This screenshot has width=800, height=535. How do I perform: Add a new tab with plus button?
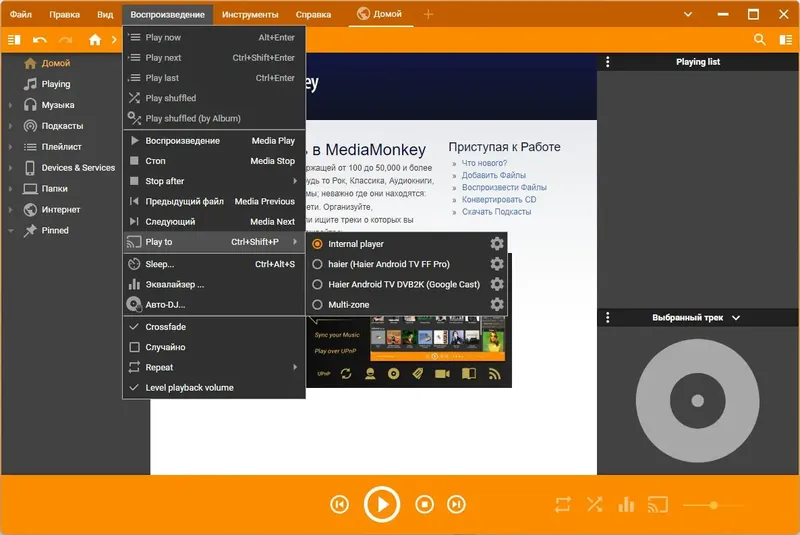428,14
